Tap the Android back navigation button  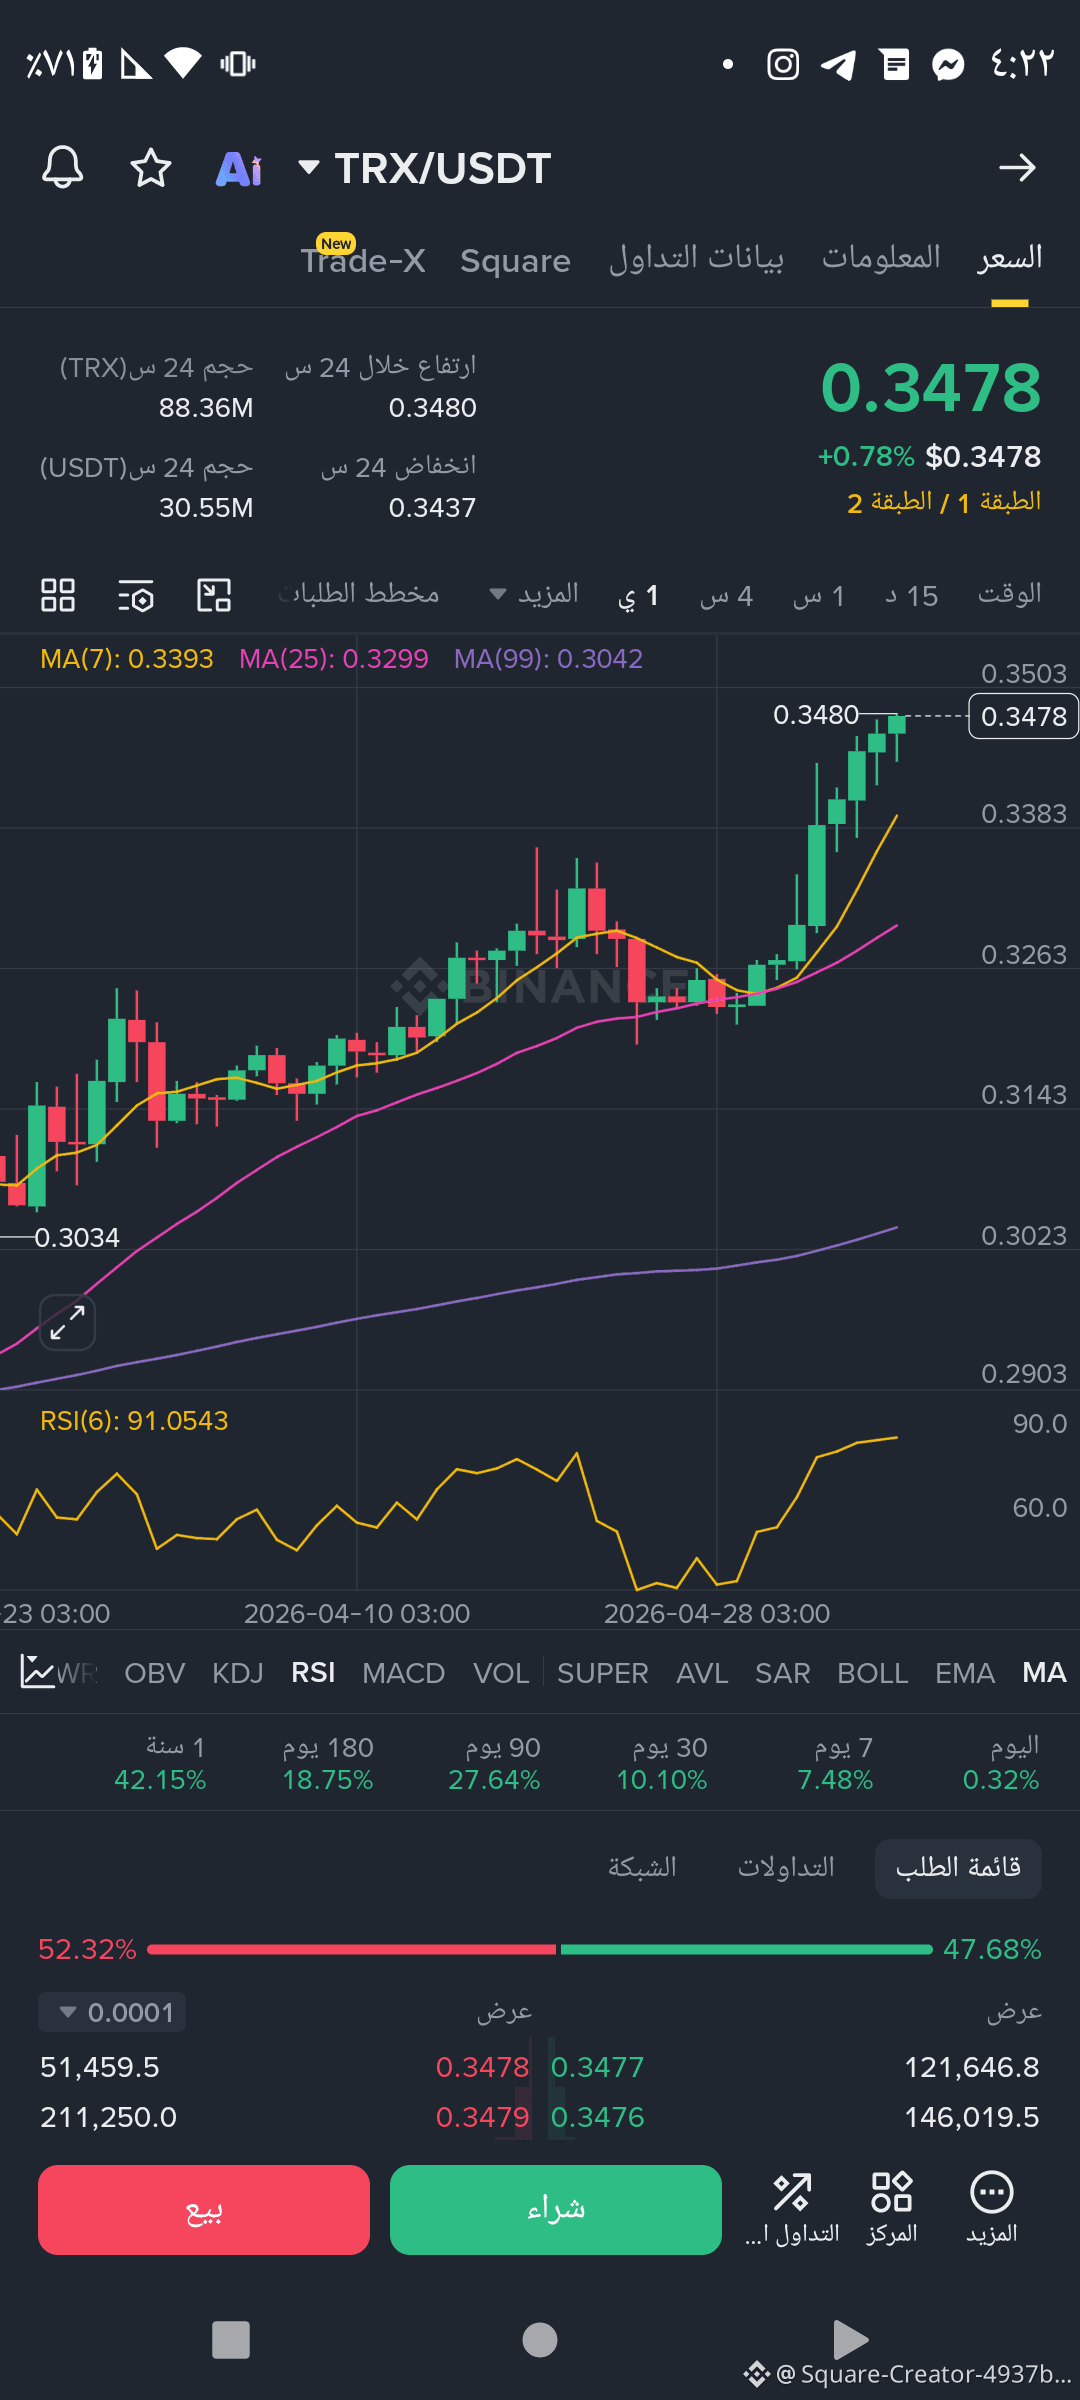849,2340
